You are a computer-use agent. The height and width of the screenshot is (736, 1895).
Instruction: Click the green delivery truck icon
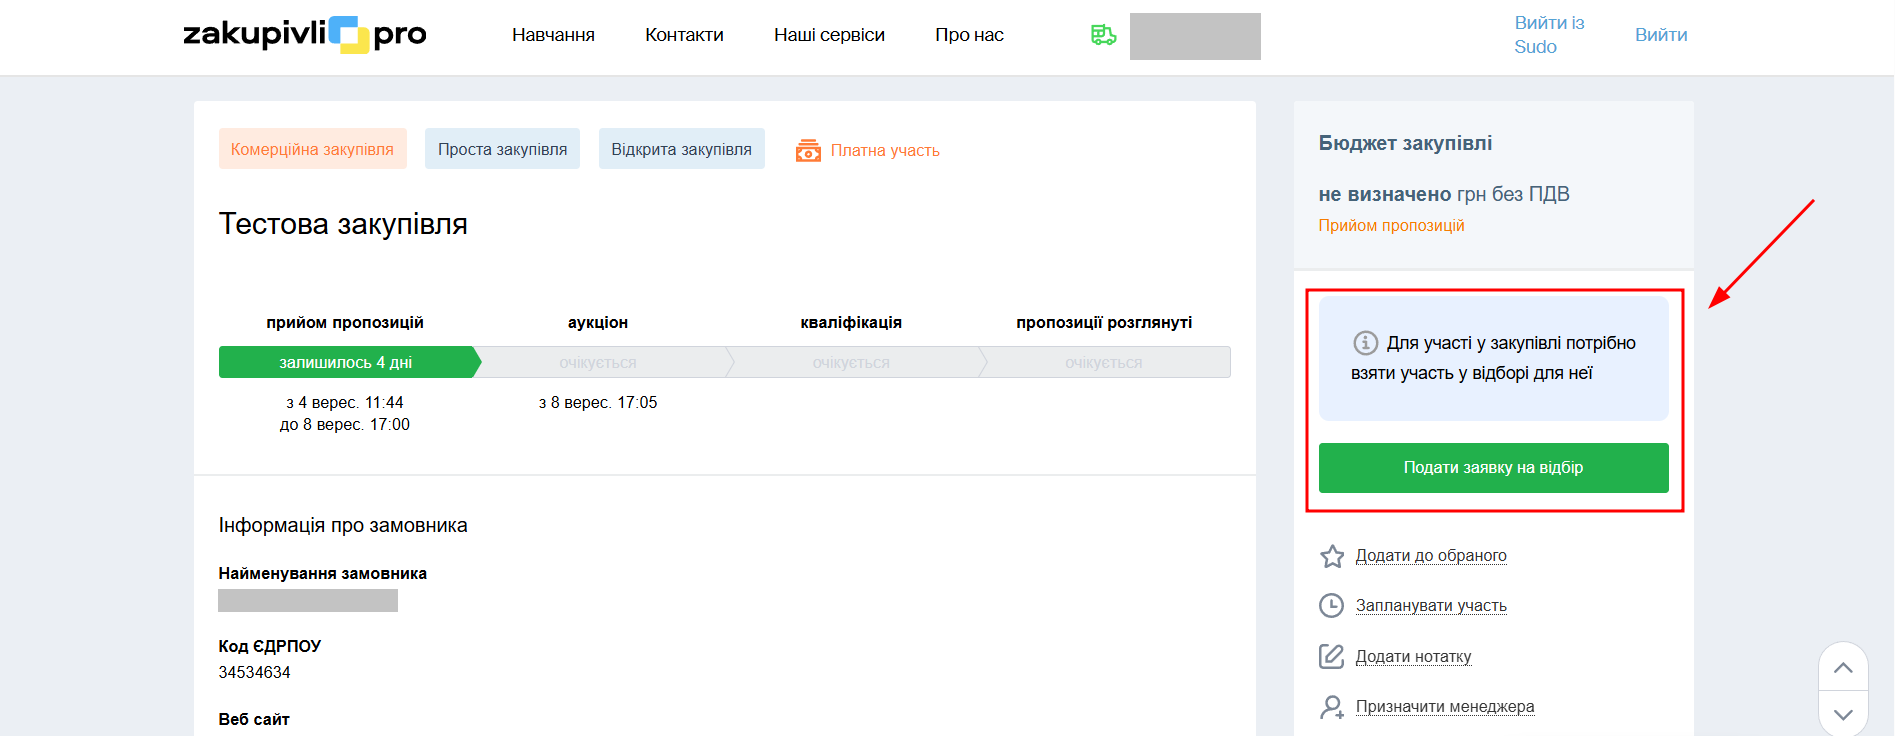click(x=1103, y=35)
